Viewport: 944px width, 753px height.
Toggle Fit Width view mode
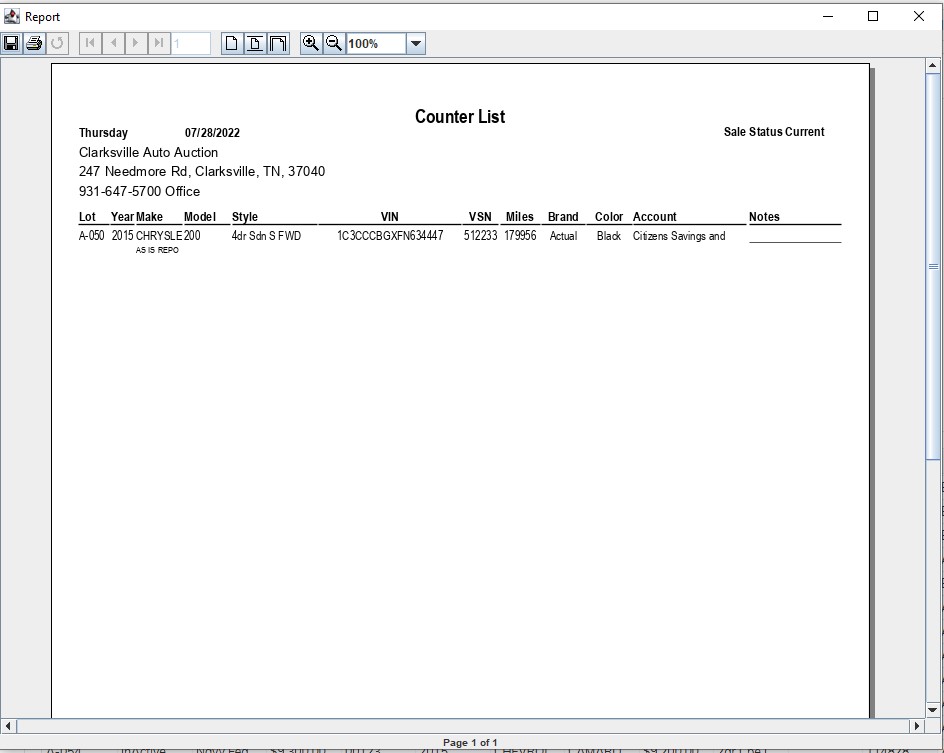pyautogui.click(x=278, y=43)
